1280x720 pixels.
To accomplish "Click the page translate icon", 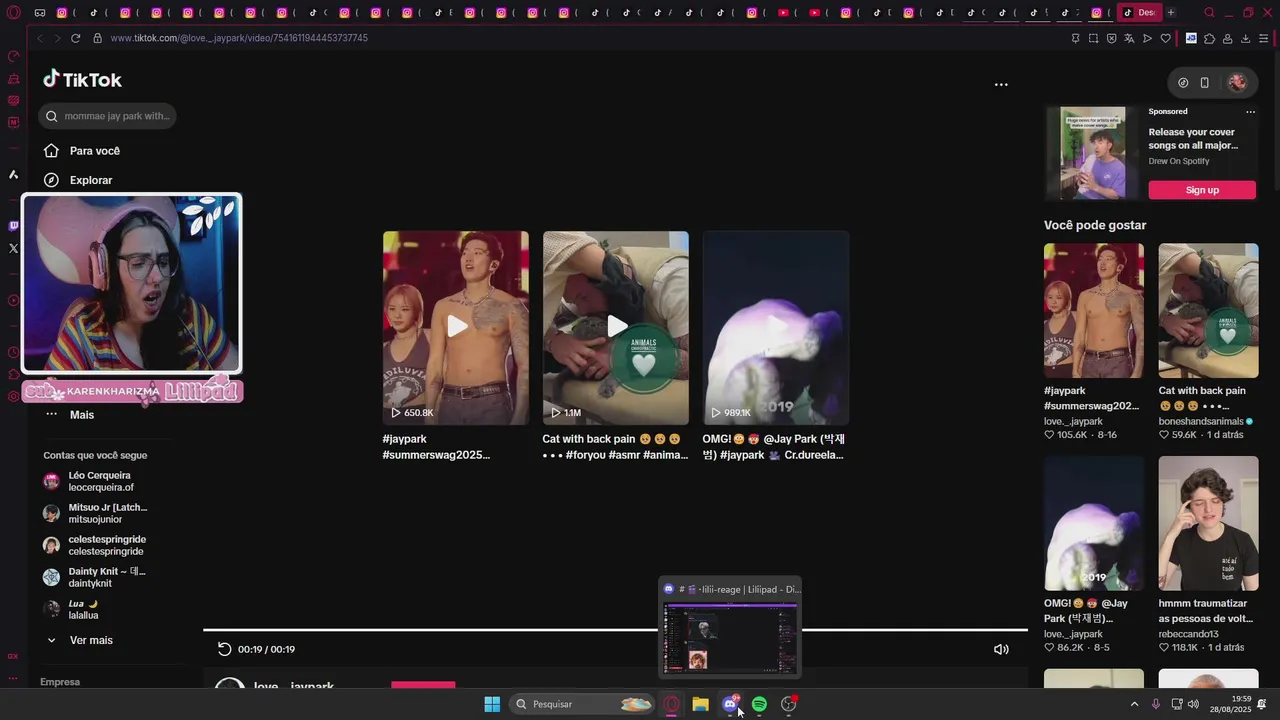I will pos(1129,38).
